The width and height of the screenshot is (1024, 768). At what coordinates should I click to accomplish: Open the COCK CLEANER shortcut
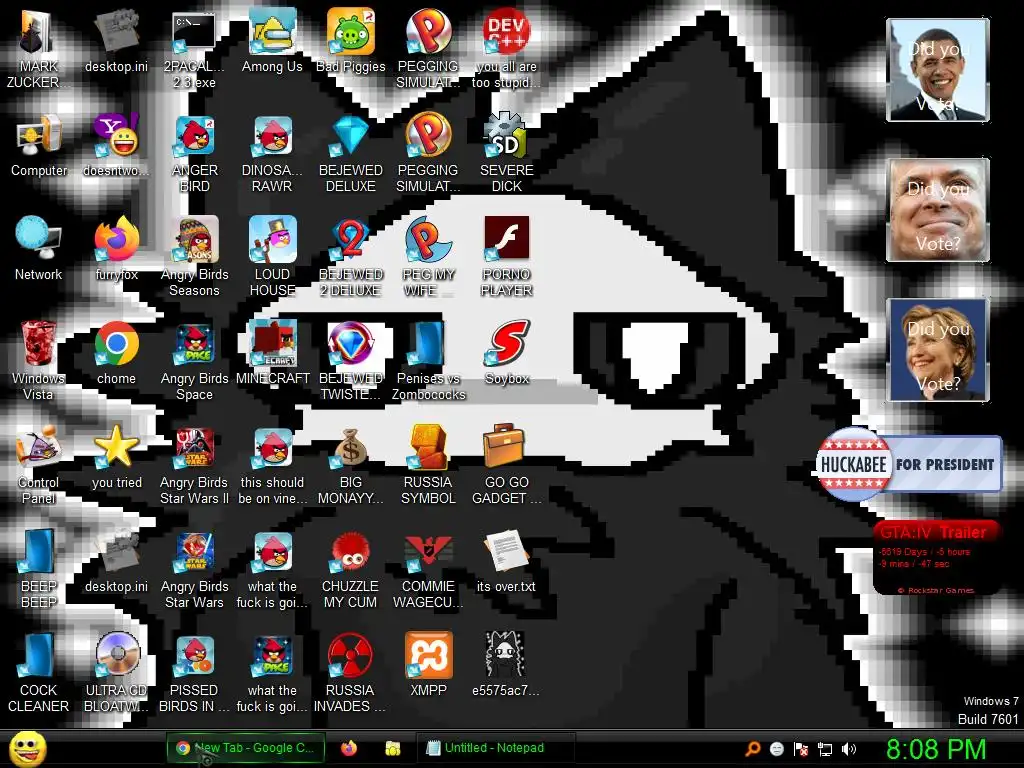tap(39, 673)
